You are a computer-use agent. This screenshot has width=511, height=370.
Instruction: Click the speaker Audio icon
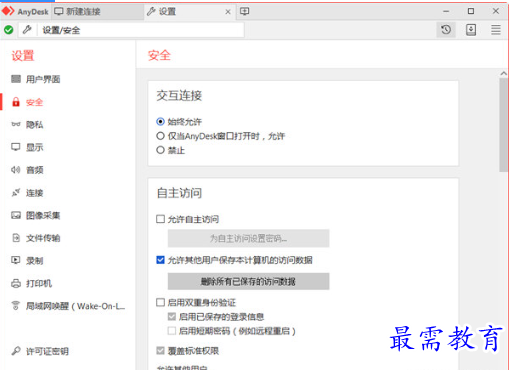pyautogui.click(x=16, y=170)
